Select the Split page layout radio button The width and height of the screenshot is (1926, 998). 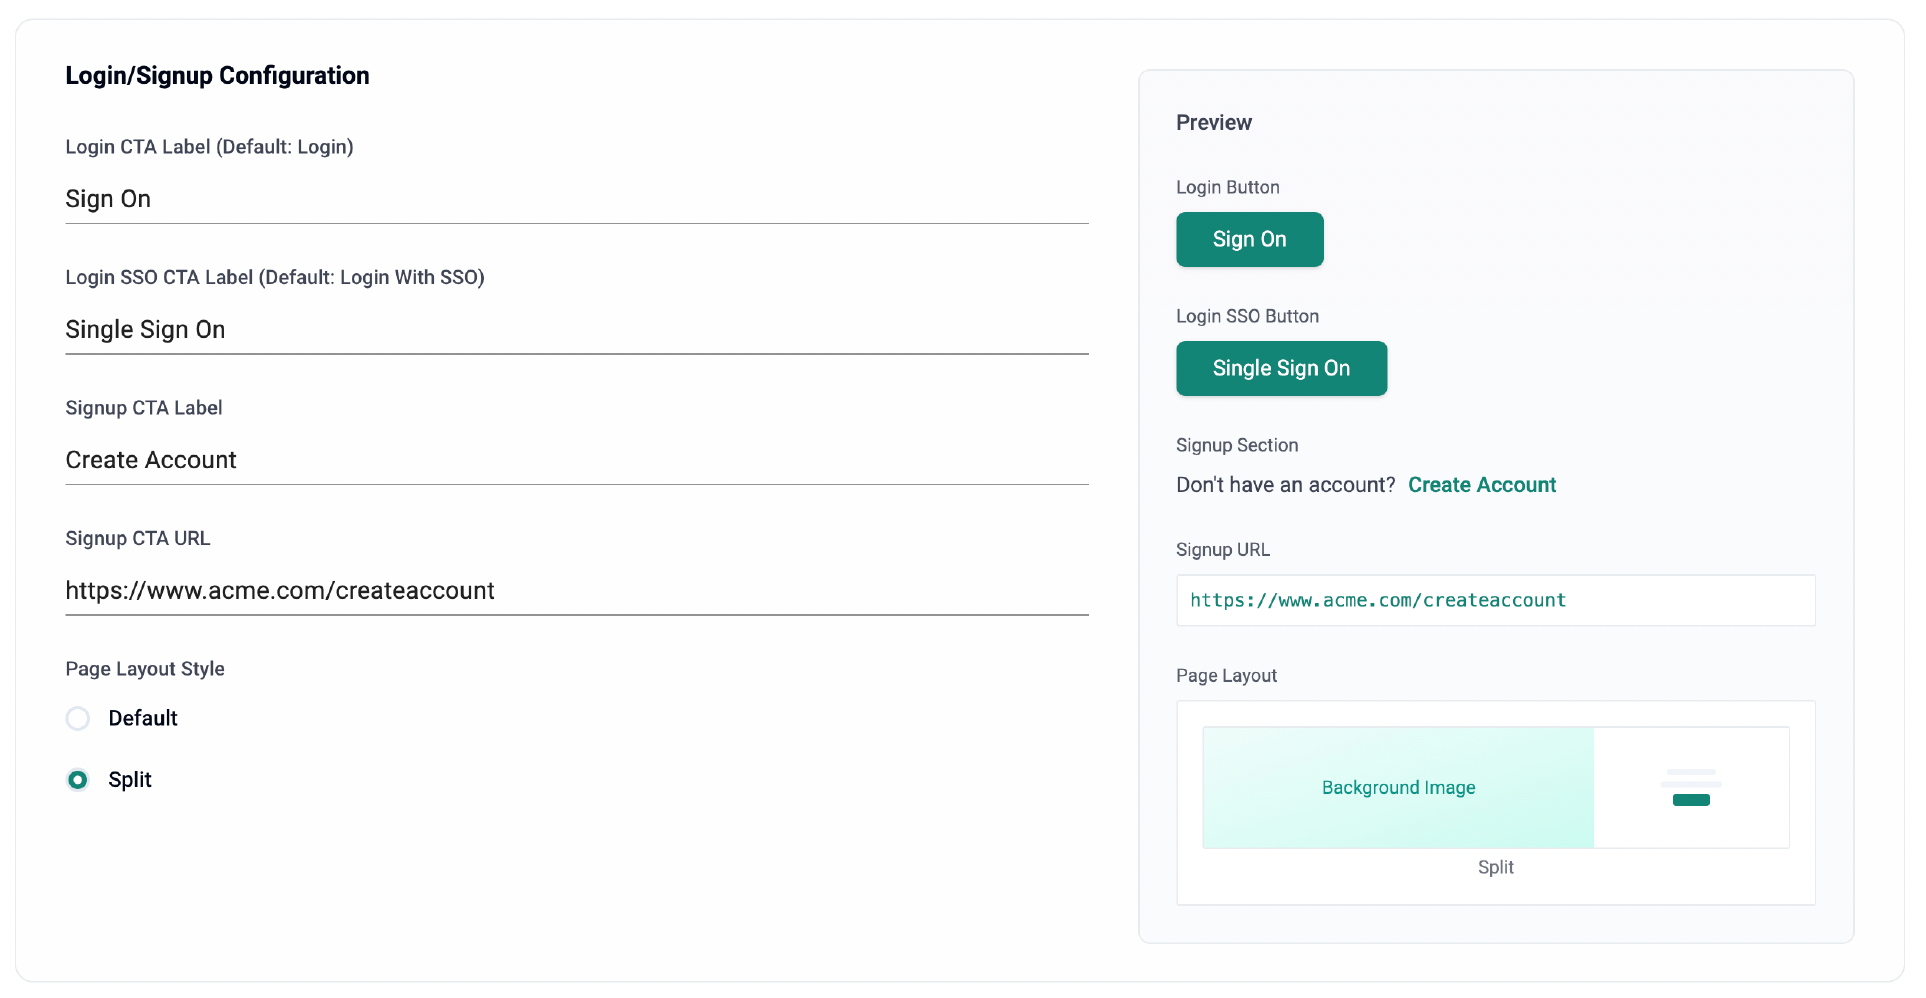[x=78, y=780]
